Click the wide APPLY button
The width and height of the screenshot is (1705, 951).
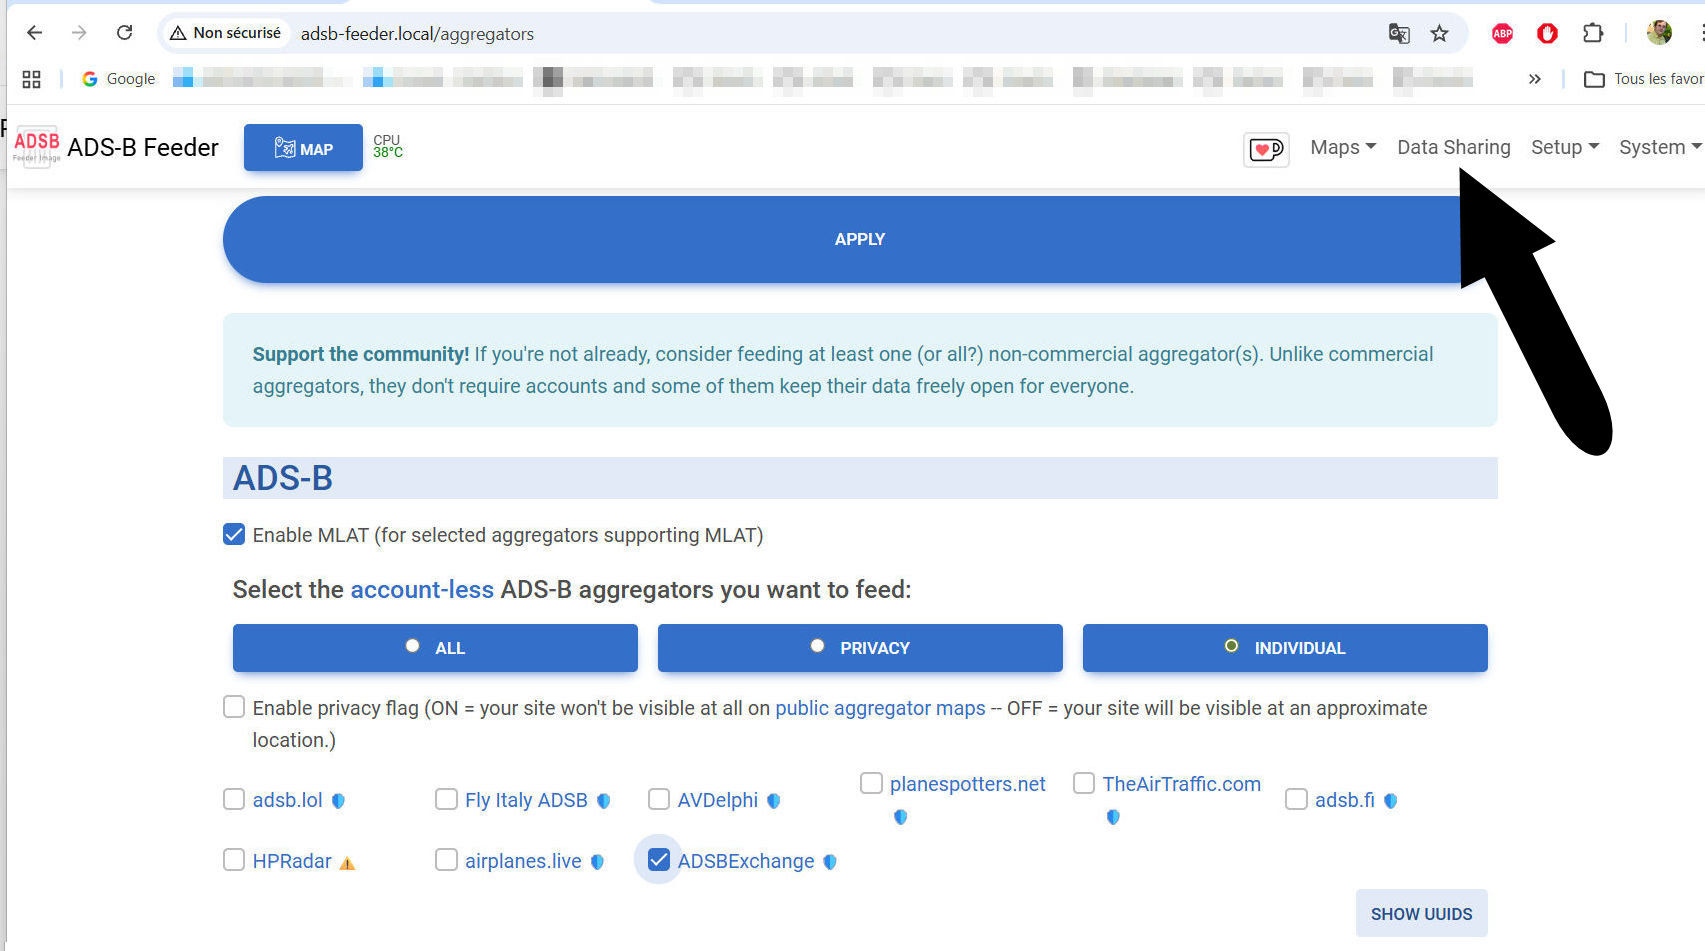click(x=860, y=239)
